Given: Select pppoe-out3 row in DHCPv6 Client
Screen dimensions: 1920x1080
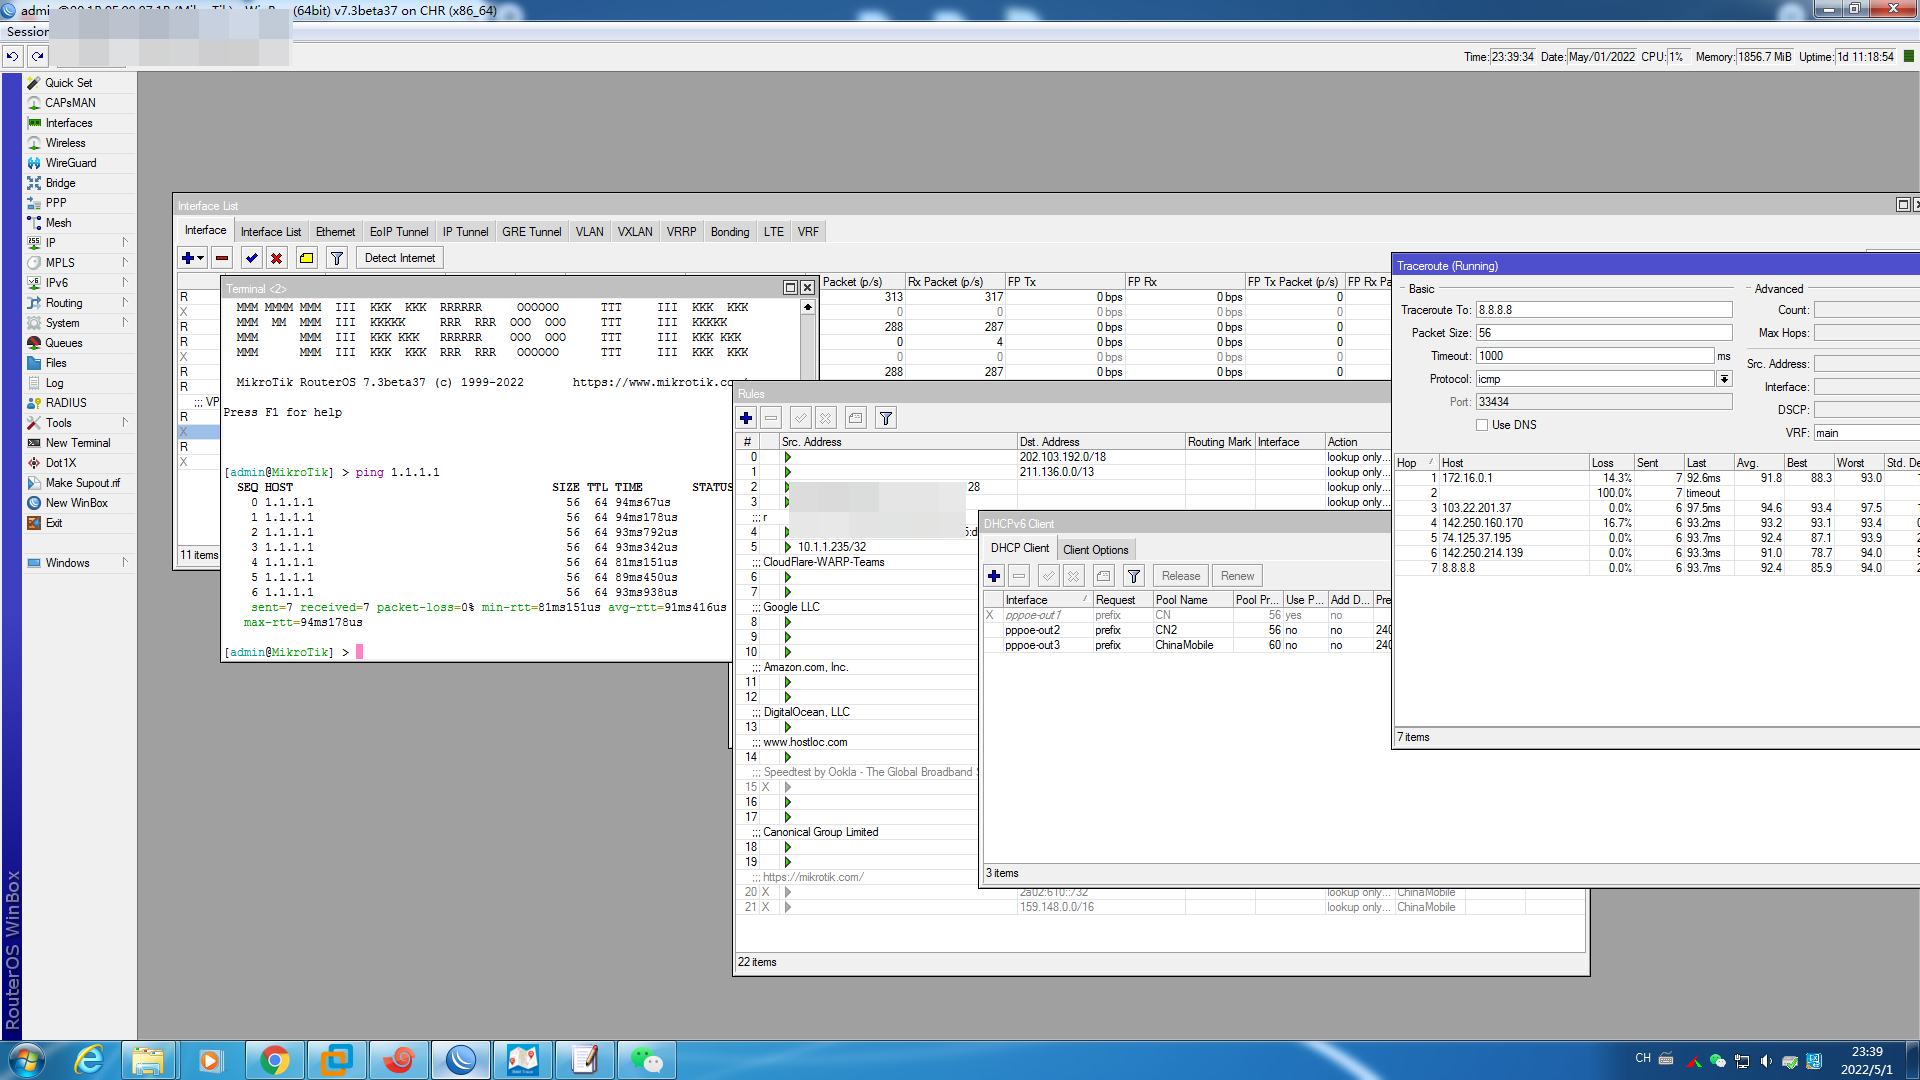Looking at the screenshot, I should [1187, 646].
